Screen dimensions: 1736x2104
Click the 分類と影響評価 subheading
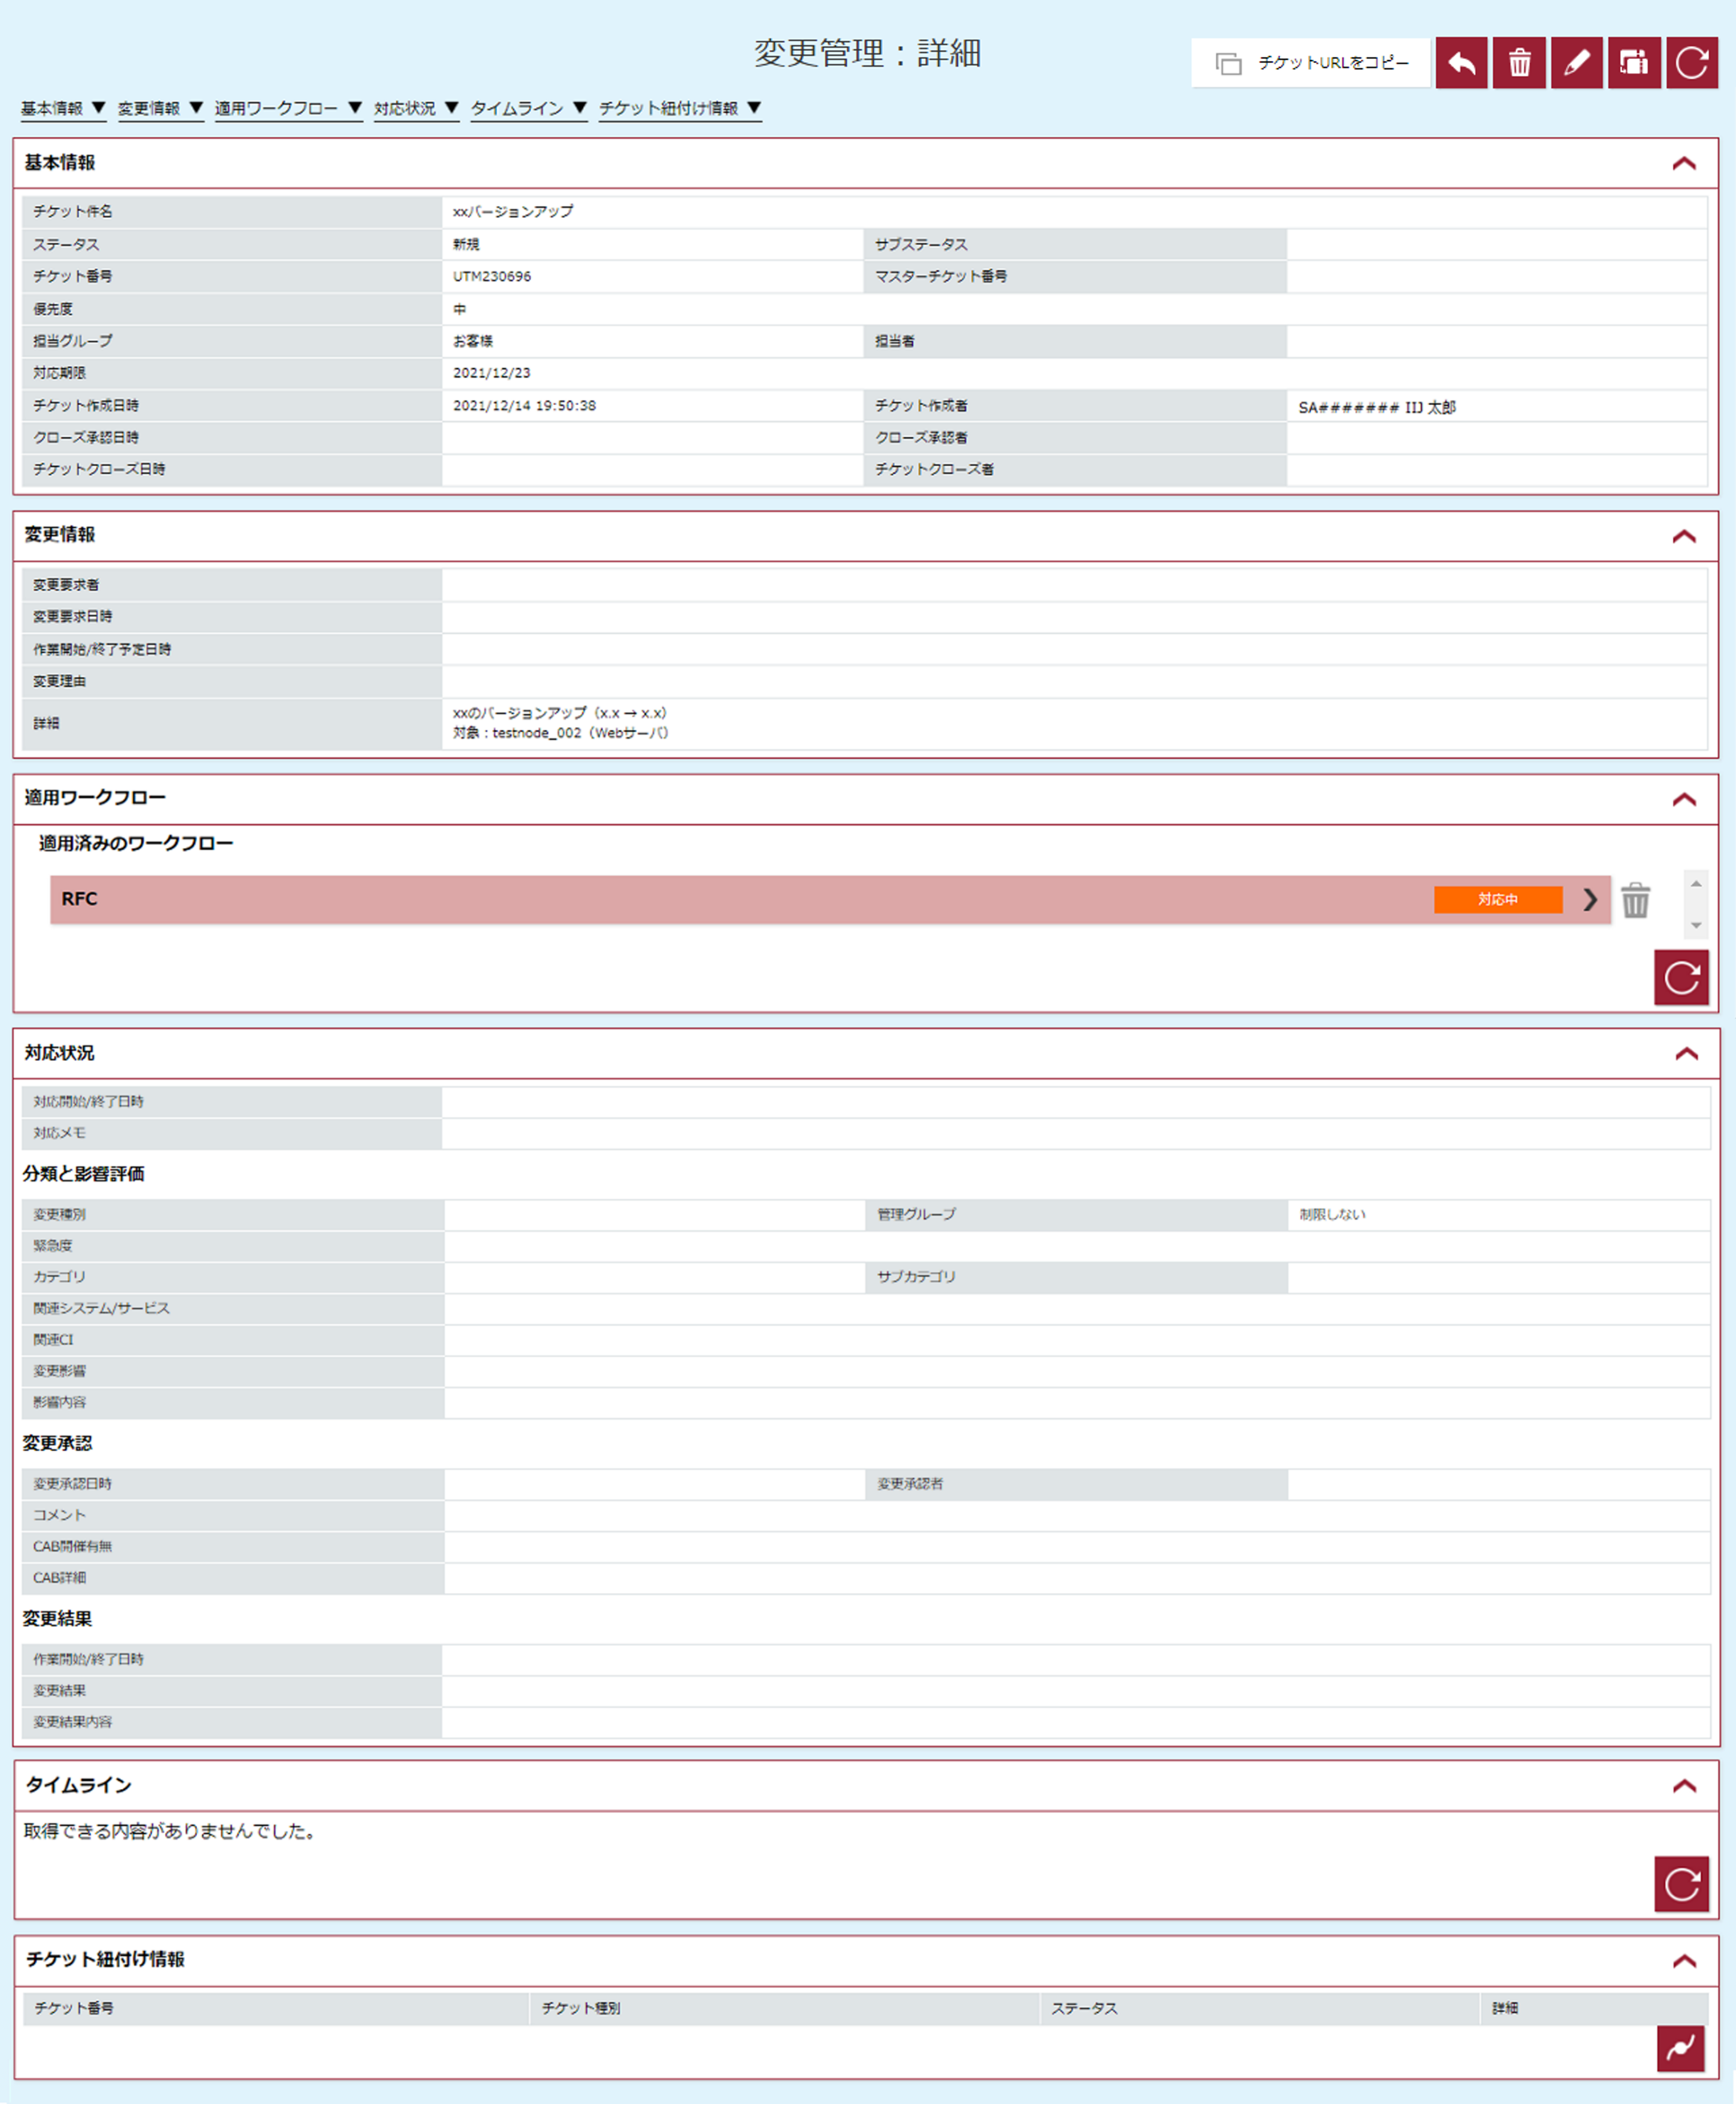(84, 1174)
